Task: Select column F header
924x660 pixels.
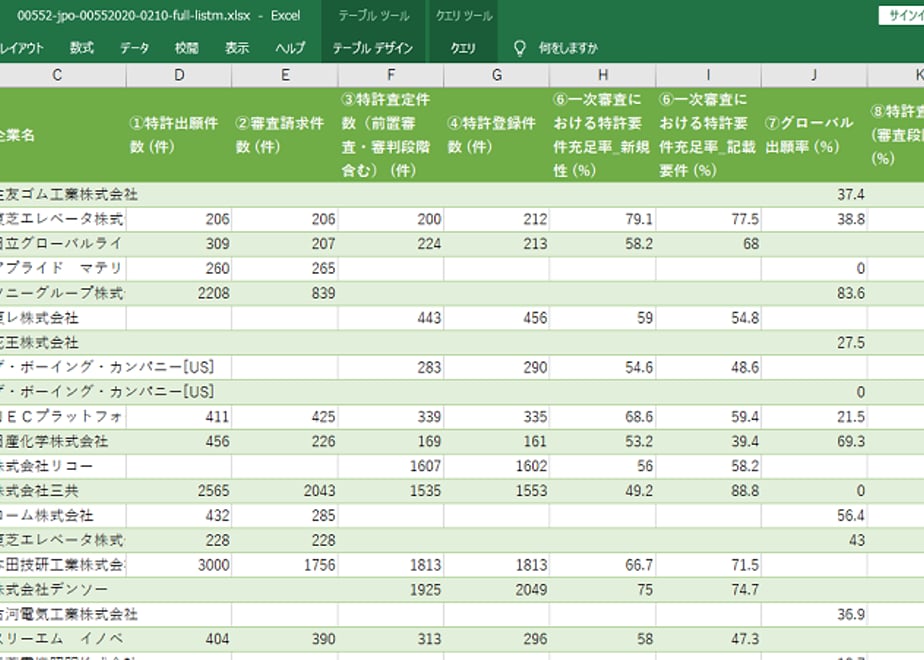Action: [391, 75]
